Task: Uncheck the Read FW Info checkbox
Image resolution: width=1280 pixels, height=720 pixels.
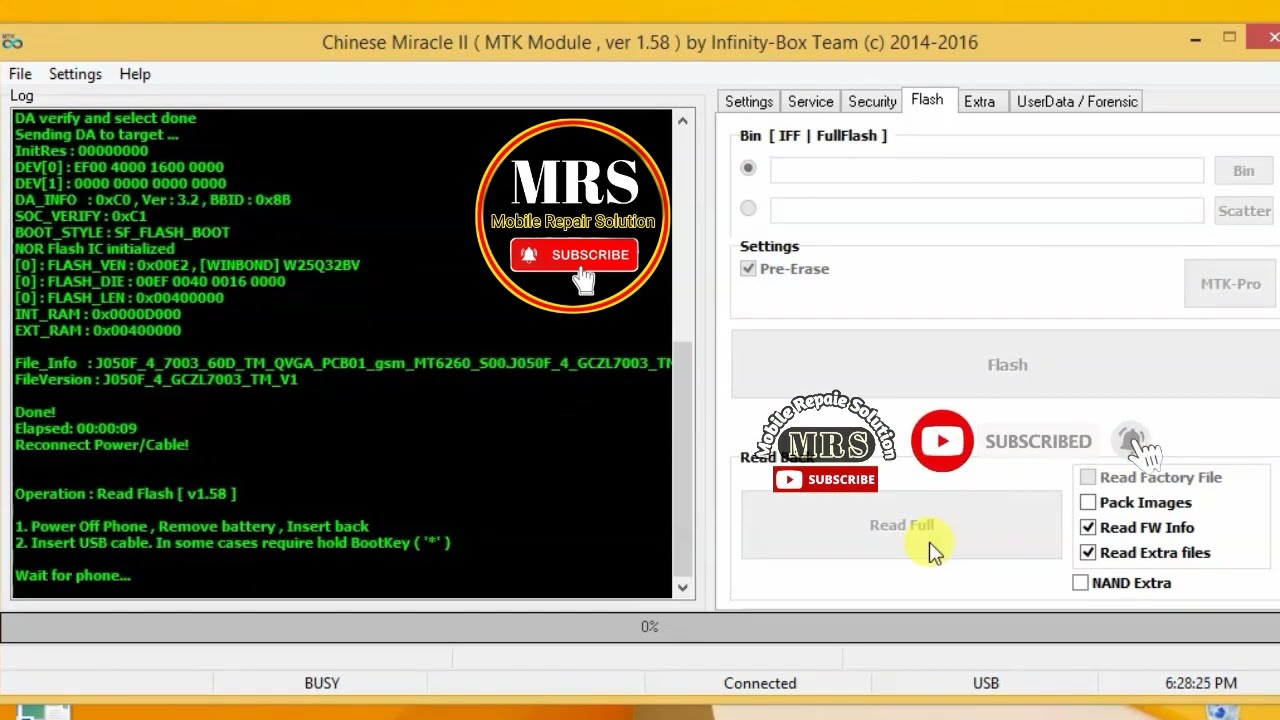Action: click(x=1088, y=528)
